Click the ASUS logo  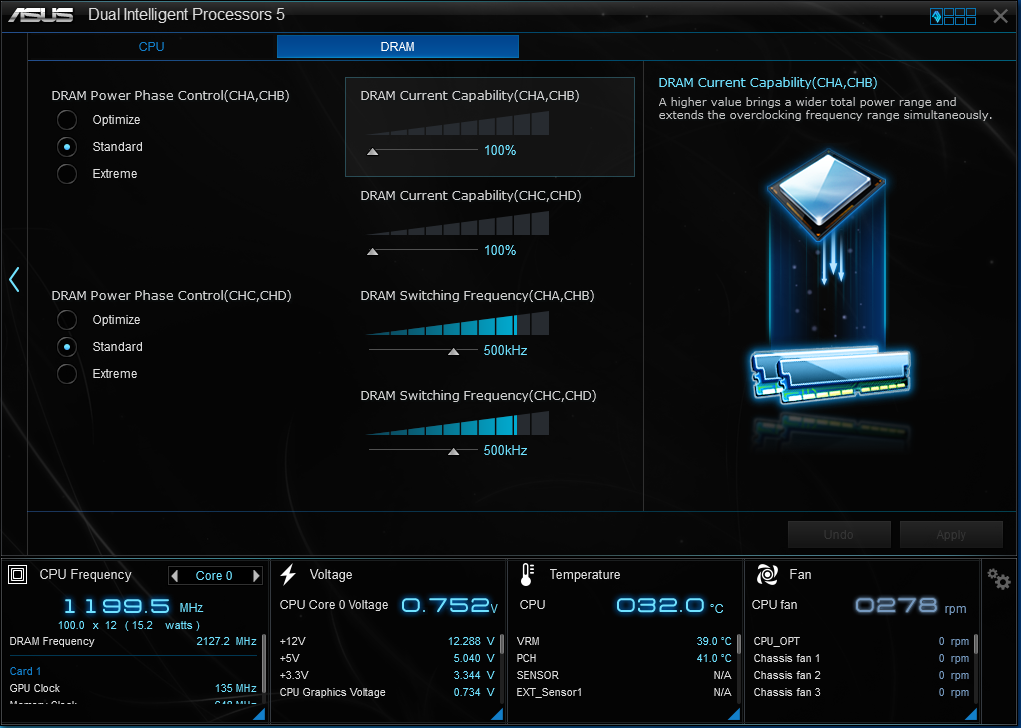tap(40, 14)
